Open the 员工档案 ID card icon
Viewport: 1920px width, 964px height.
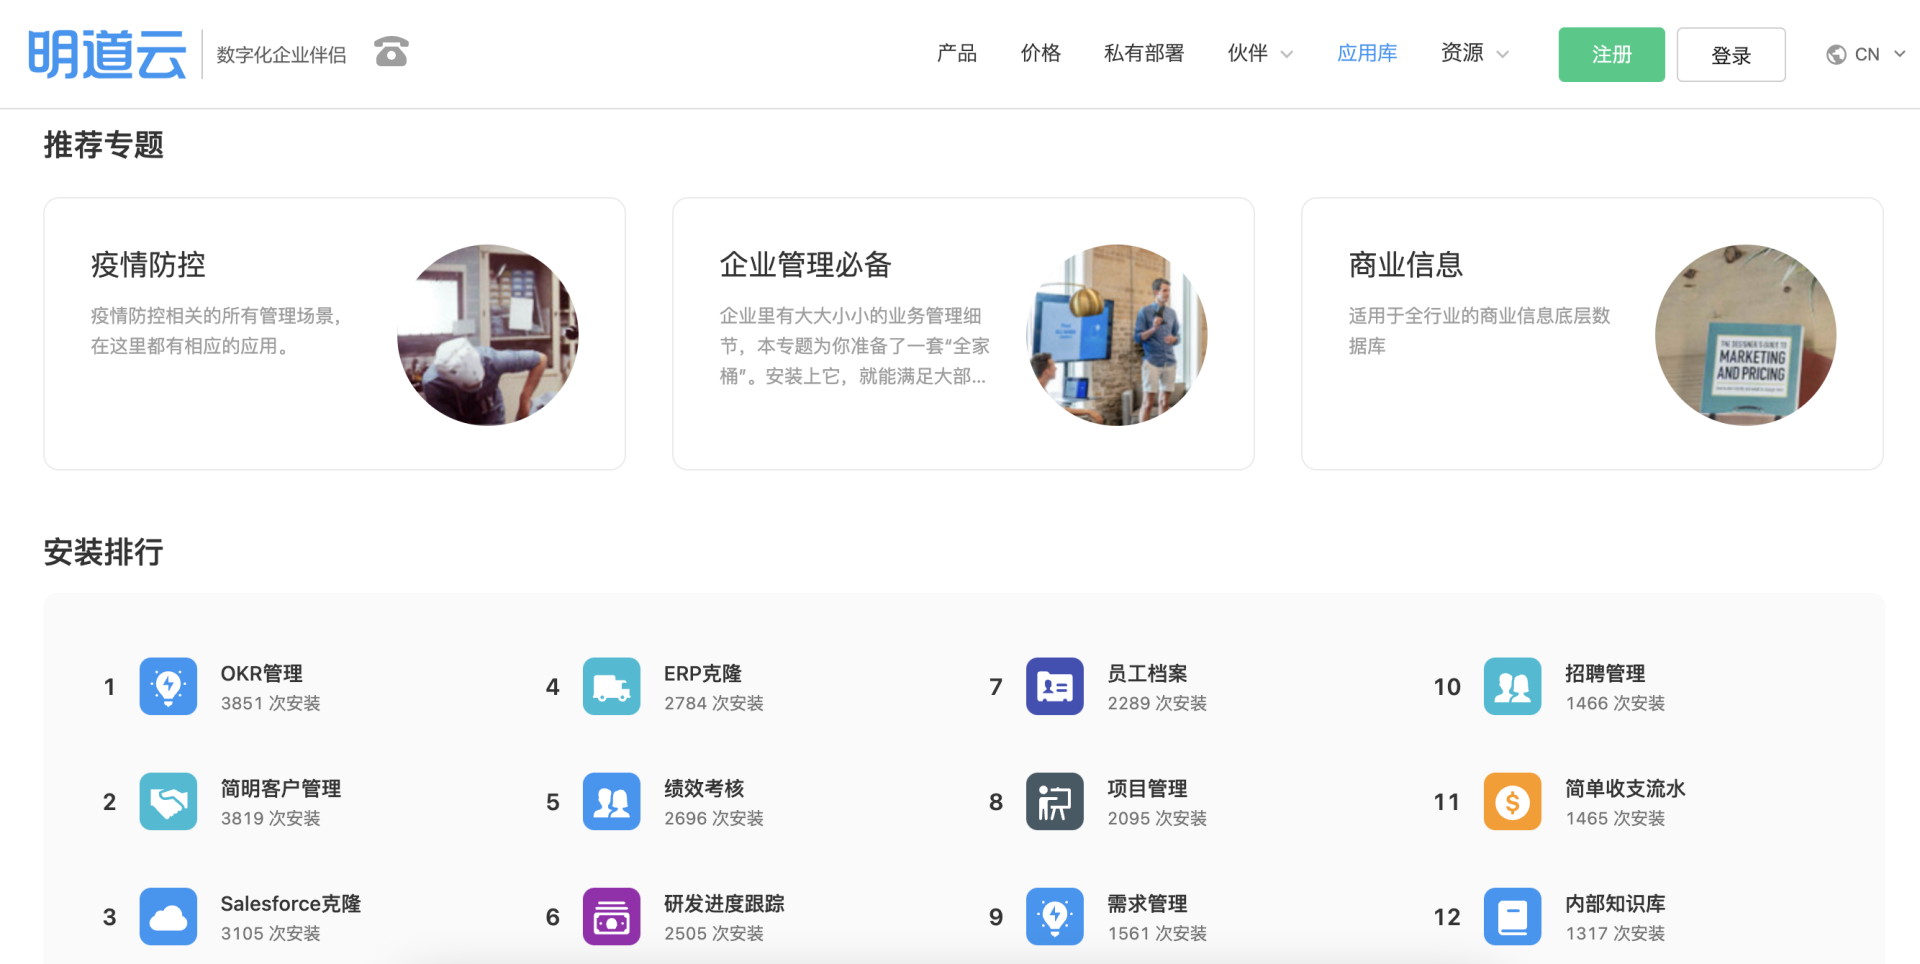[x=1054, y=686]
